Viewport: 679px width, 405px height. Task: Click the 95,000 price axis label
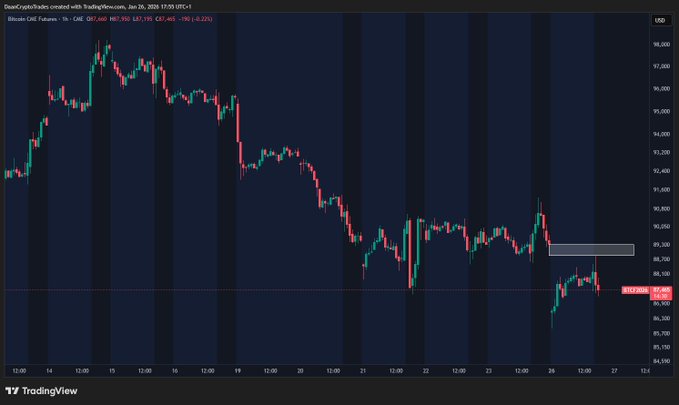(x=661, y=112)
